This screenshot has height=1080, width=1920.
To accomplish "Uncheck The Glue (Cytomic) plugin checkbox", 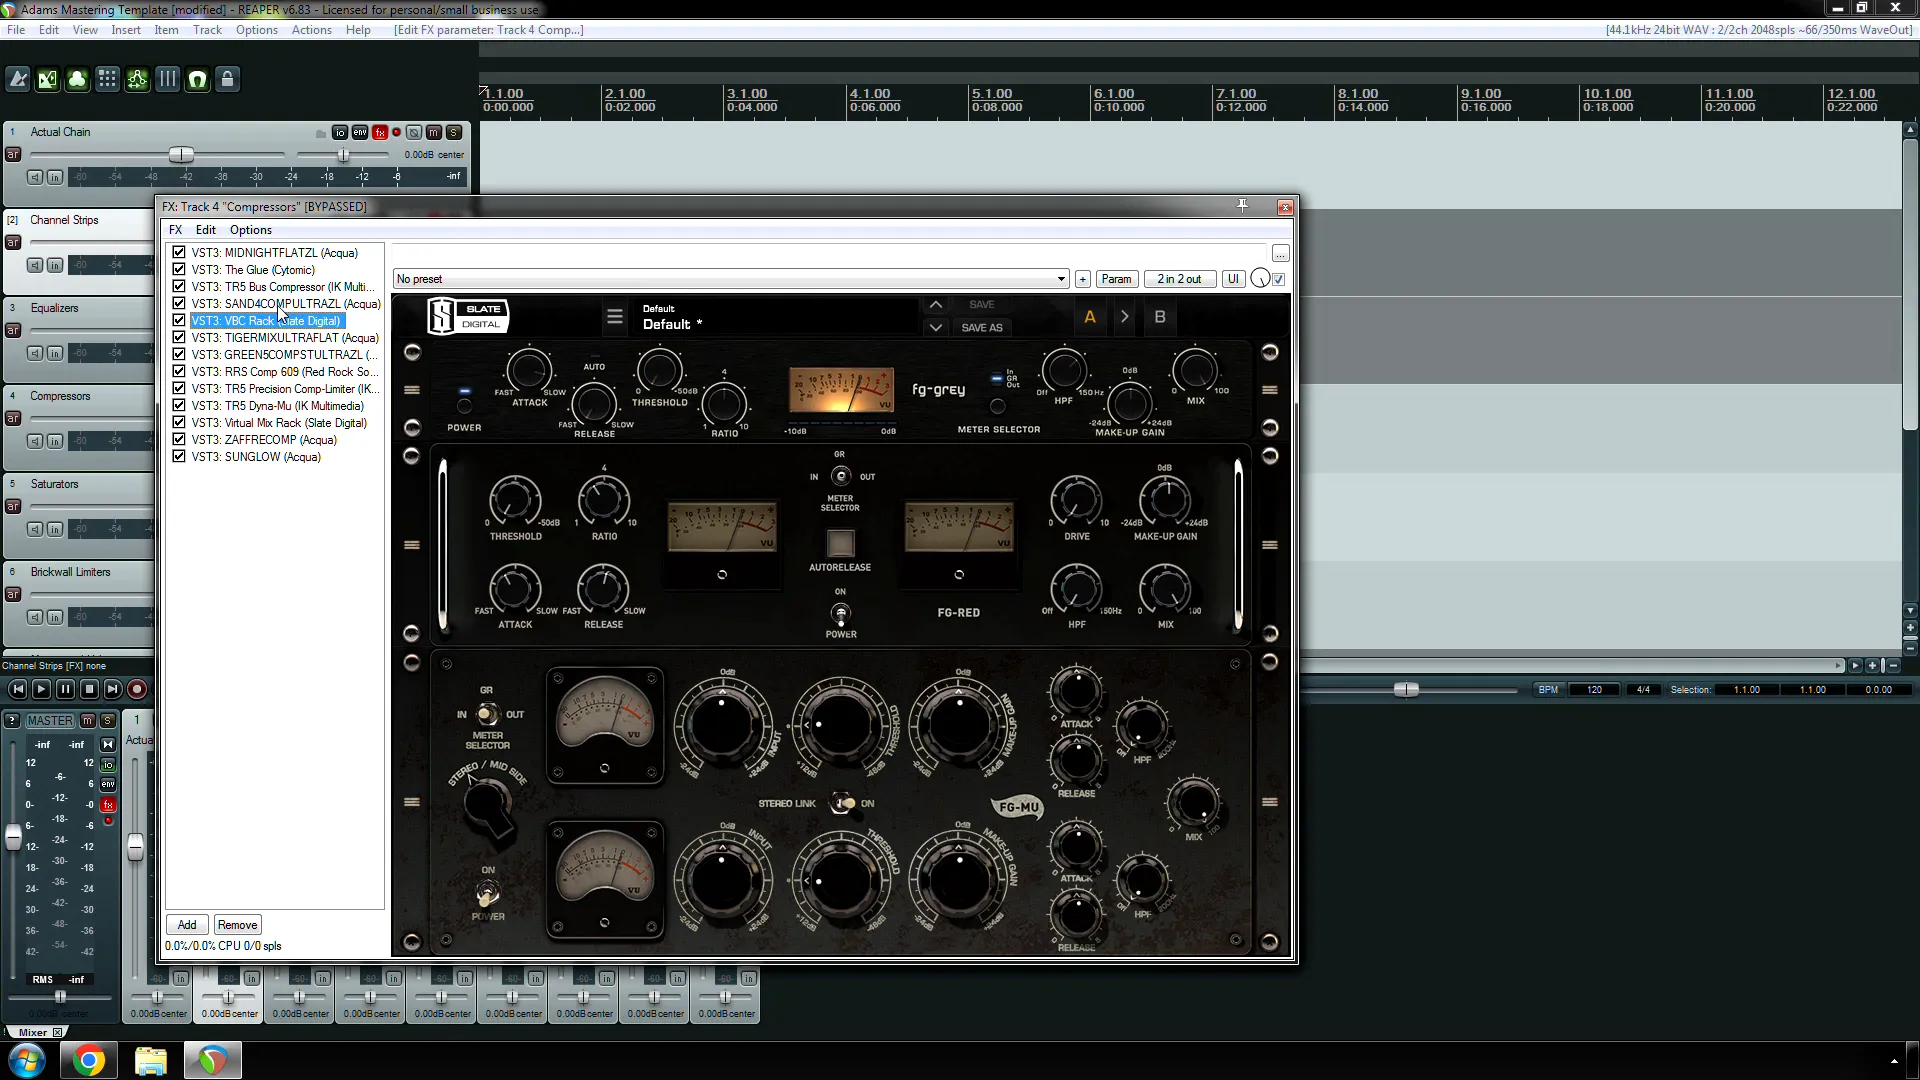I will [179, 270].
